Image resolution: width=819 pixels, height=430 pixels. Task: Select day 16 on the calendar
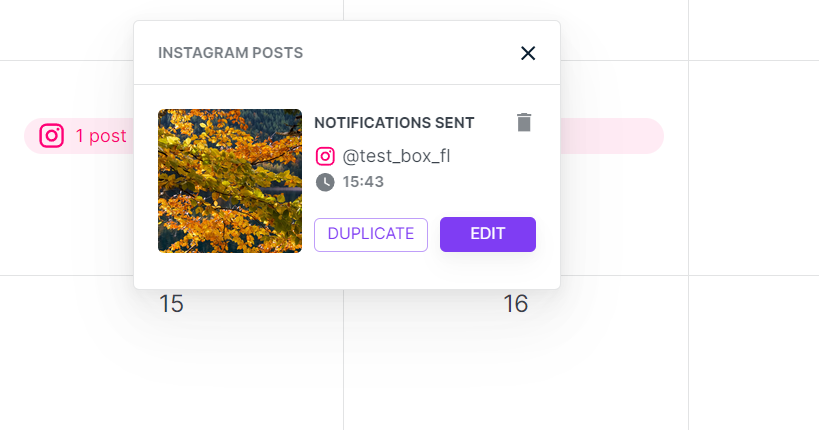(515, 304)
